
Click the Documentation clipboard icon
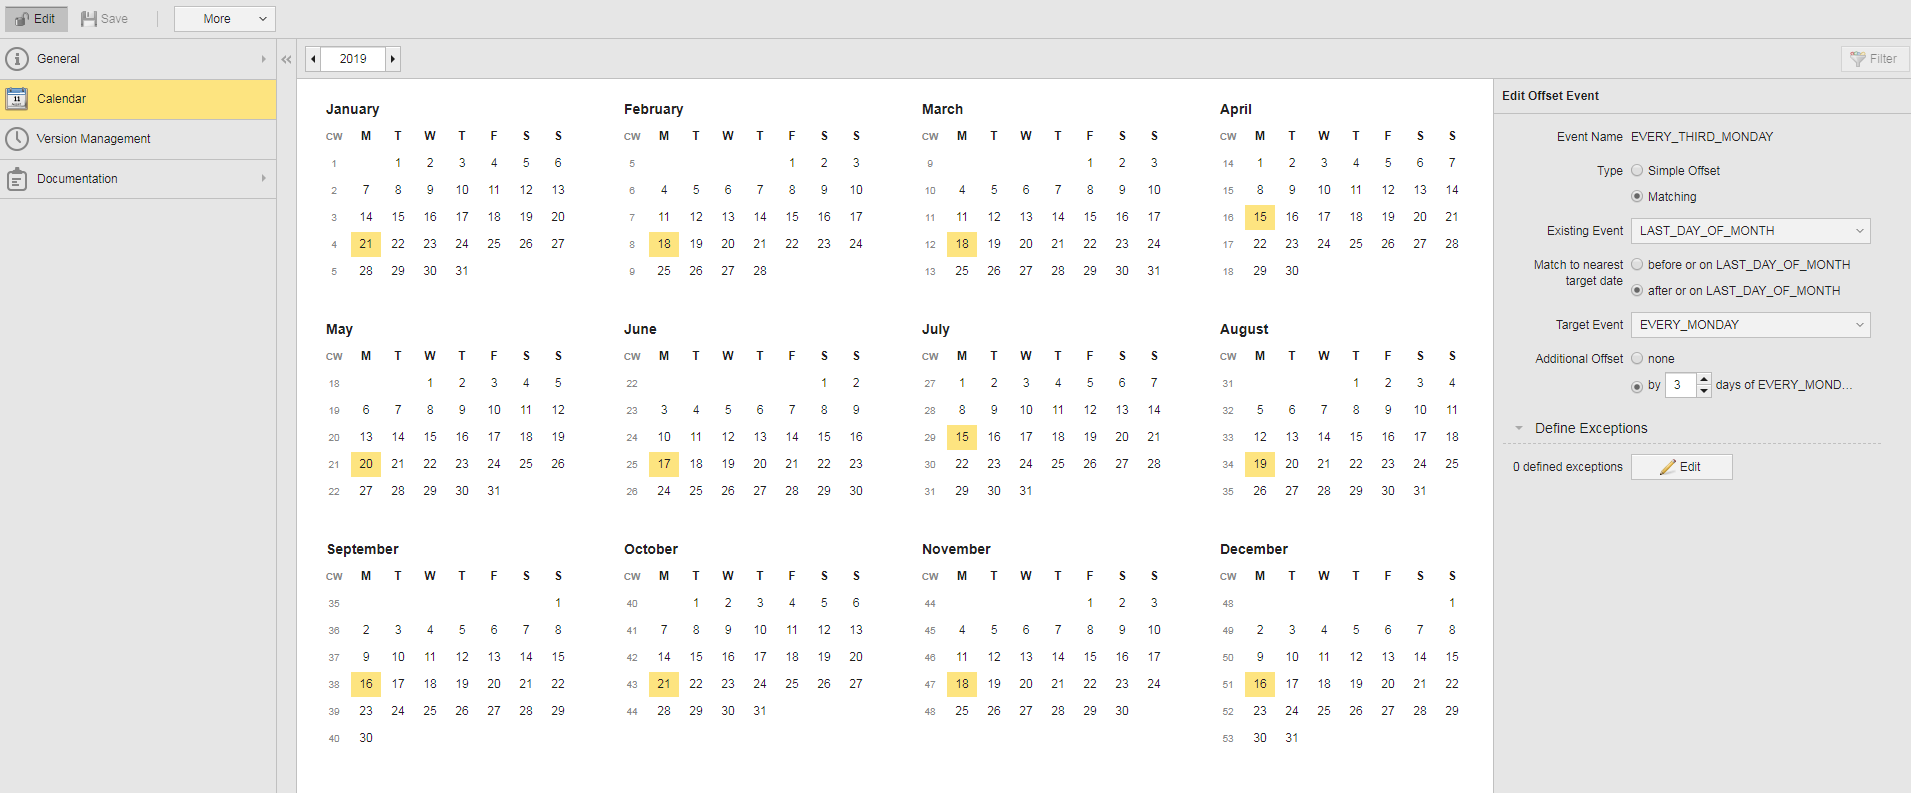[17, 179]
